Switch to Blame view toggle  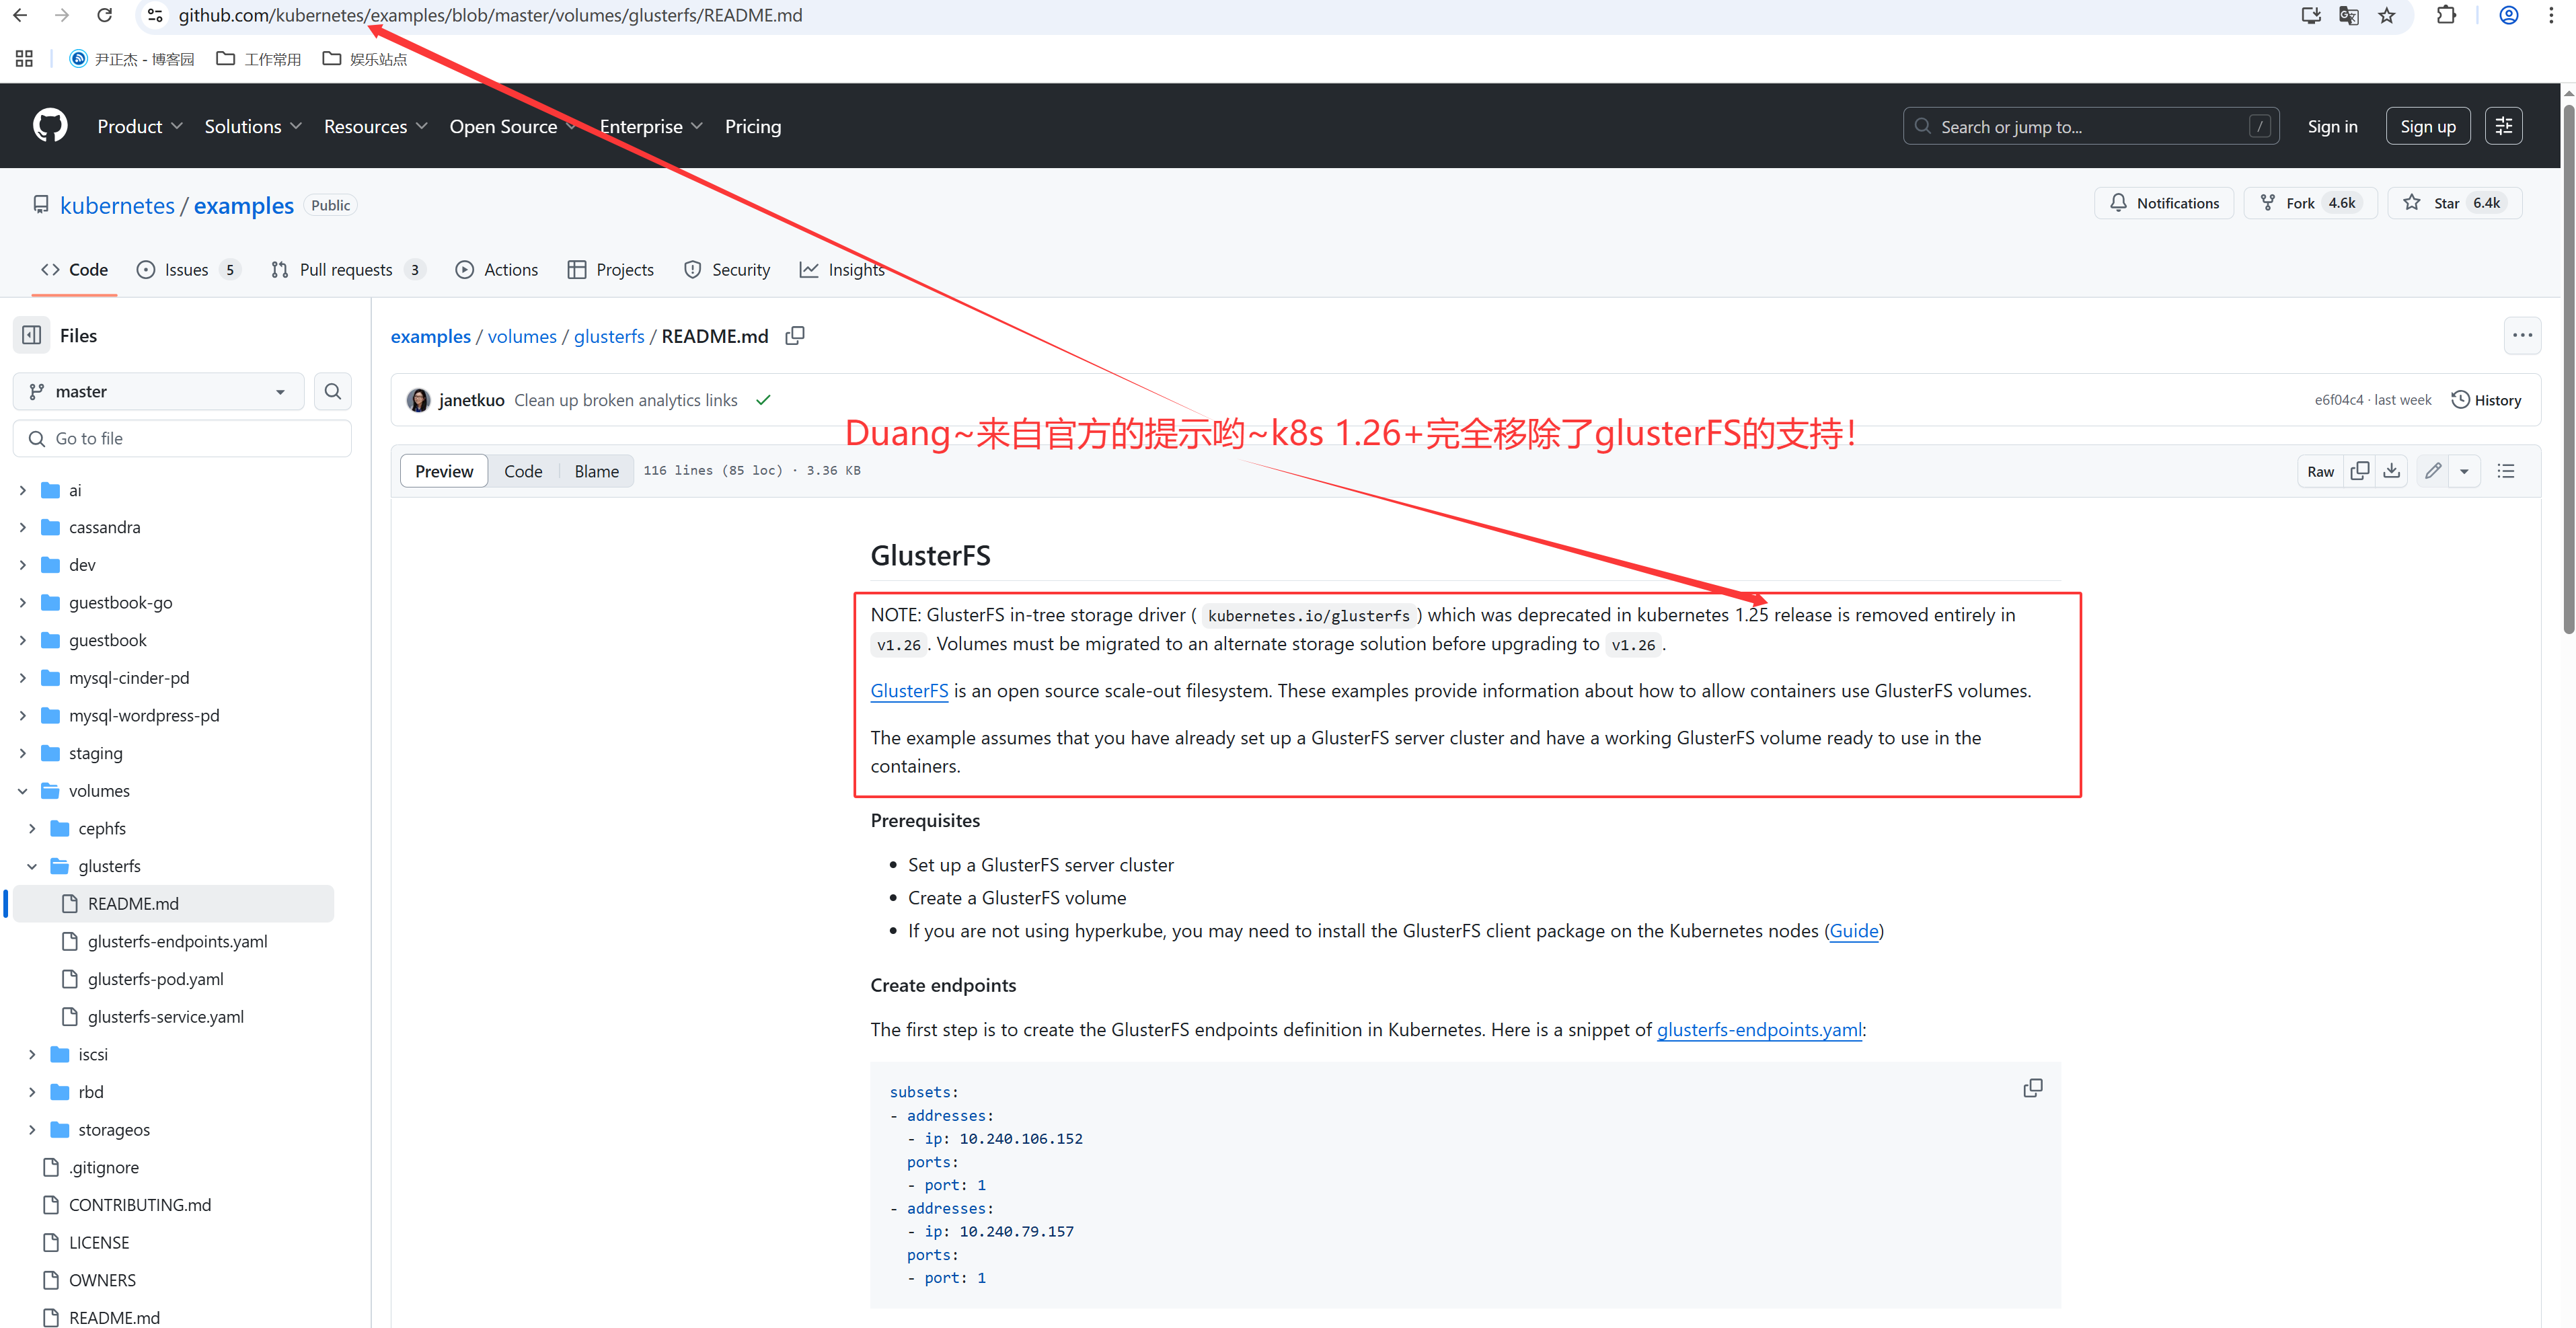tap(596, 471)
